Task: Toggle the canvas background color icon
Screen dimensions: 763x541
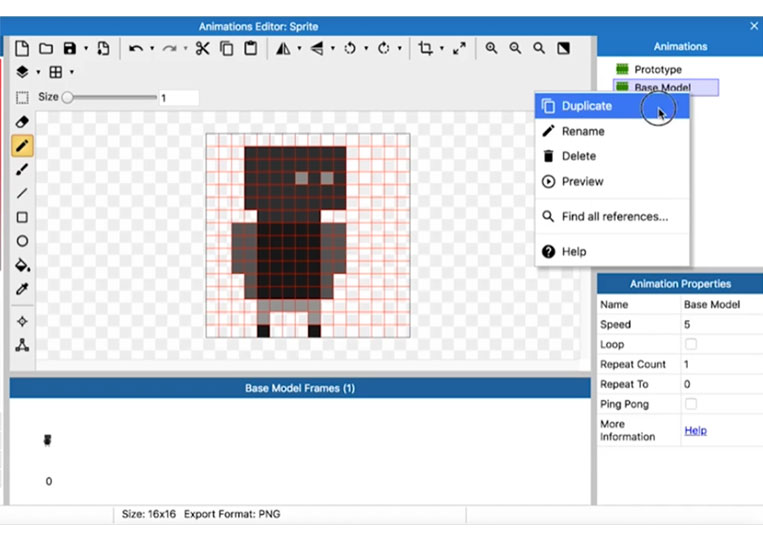Action: coord(563,48)
